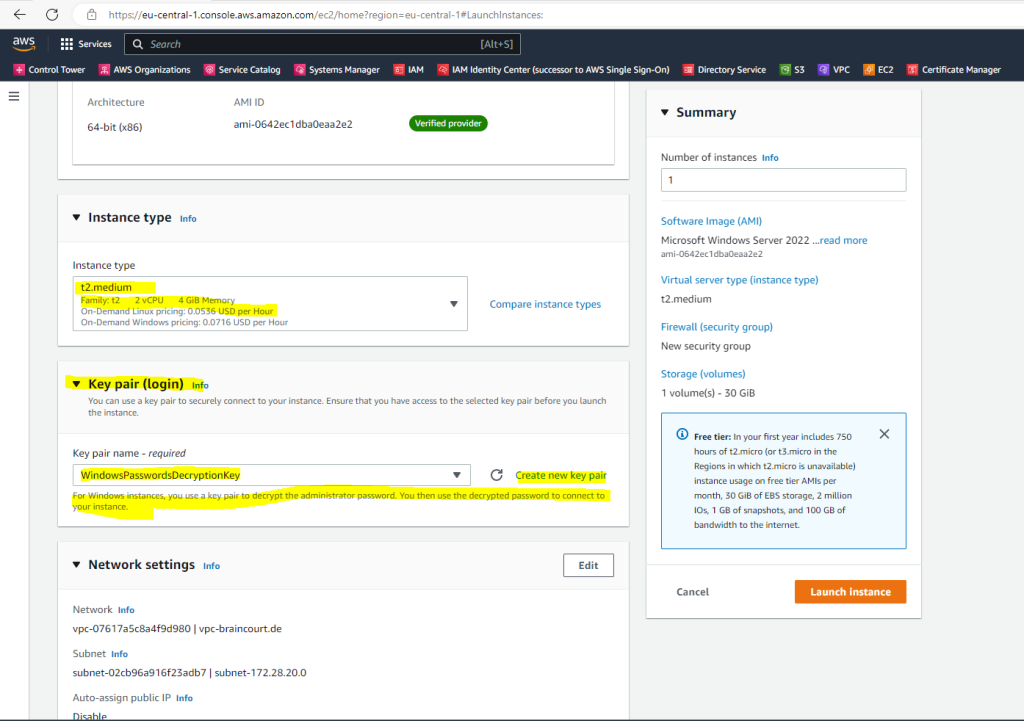Click AMI ID ami-0642ec1dba0eaa2e2 text

point(293,124)
